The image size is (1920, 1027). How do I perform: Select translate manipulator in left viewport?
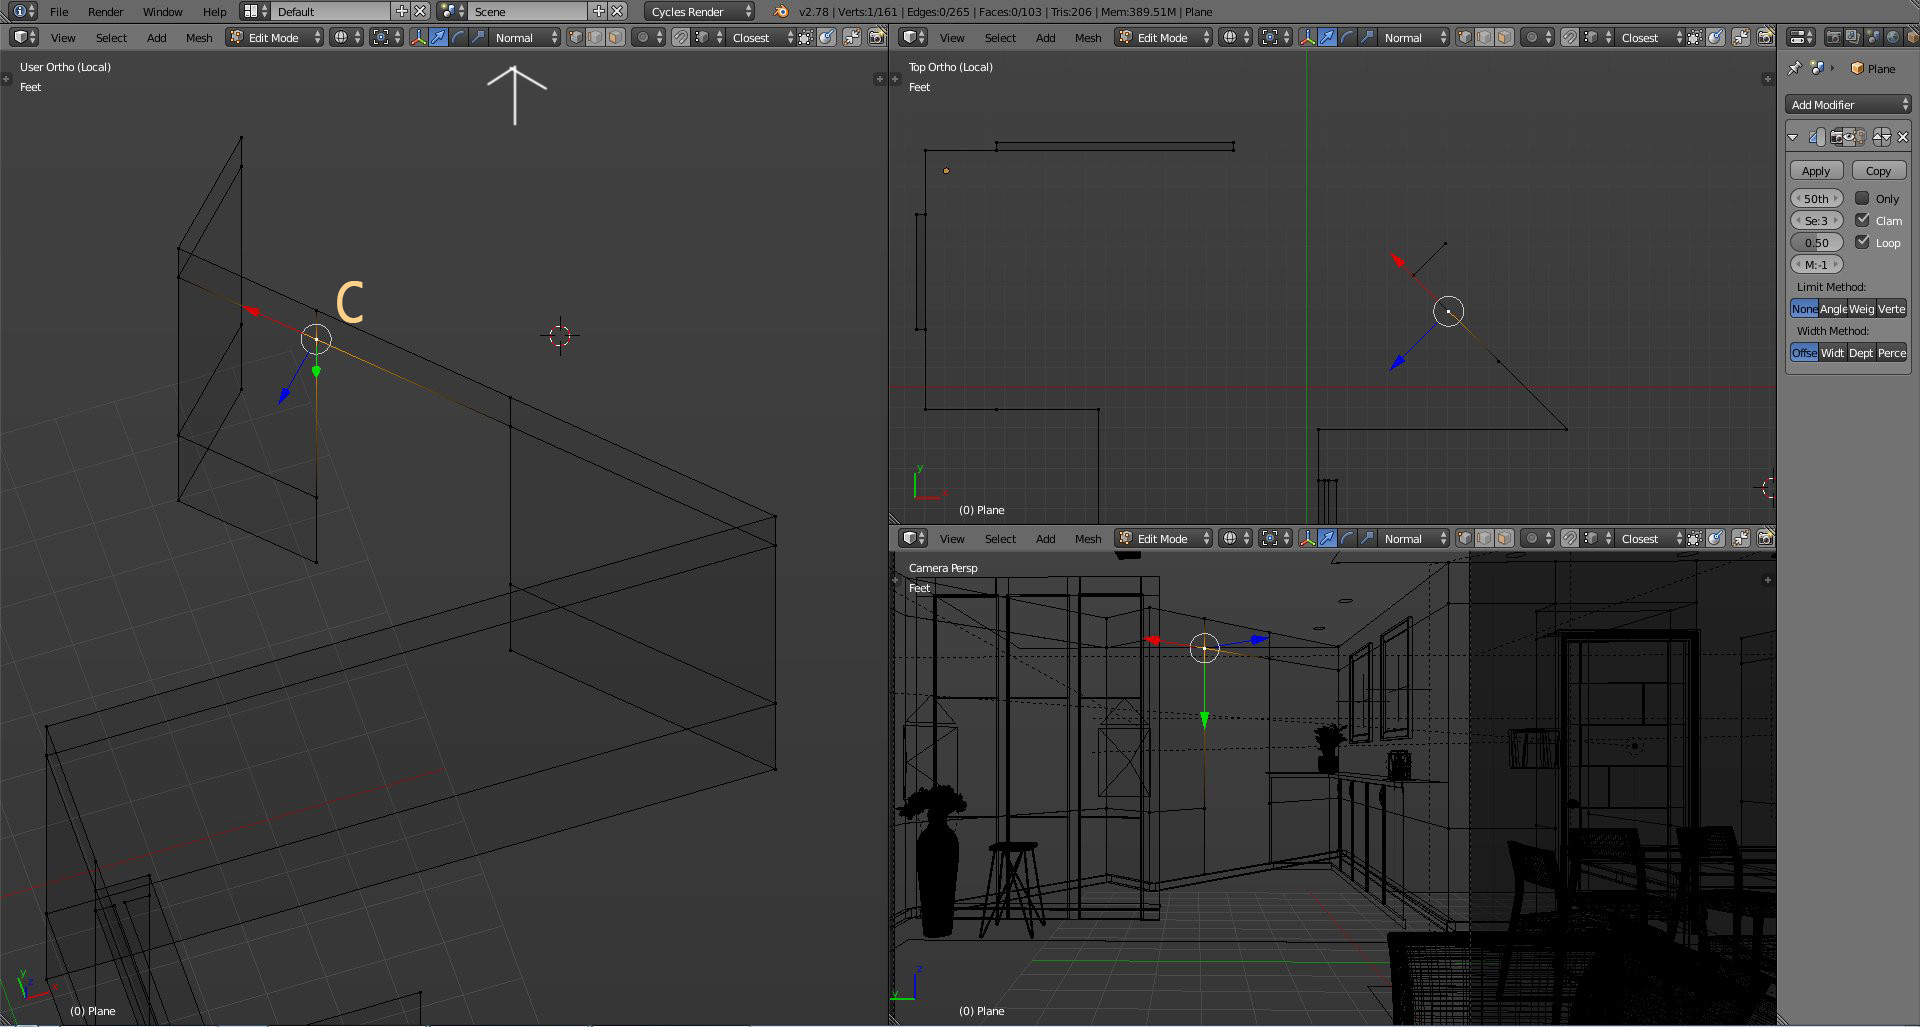438,37
